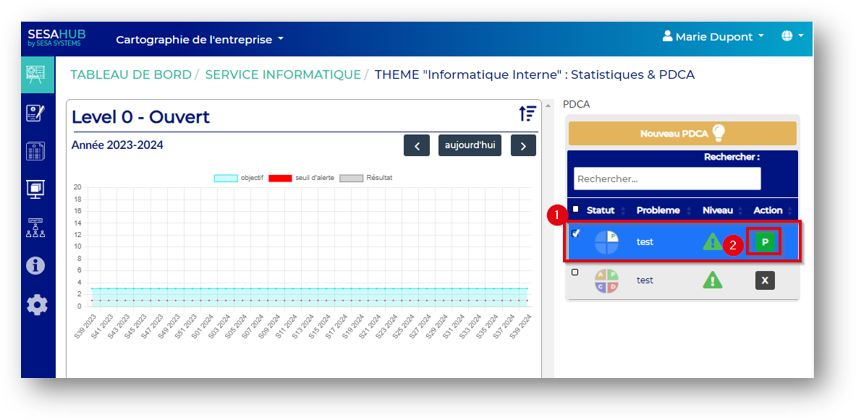The height and width of the screenshot is (420, 856).
Task: Go to TABLEAU DE BORD breadcrumb
Action: (129, 75)
